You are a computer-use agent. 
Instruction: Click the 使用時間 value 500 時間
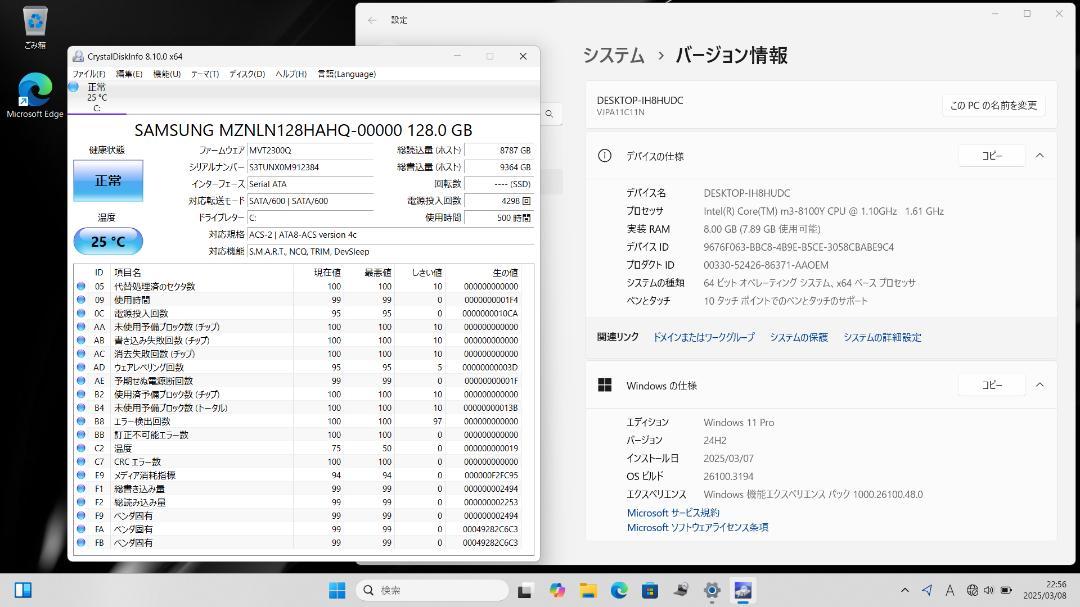click(x=499, y=218)
